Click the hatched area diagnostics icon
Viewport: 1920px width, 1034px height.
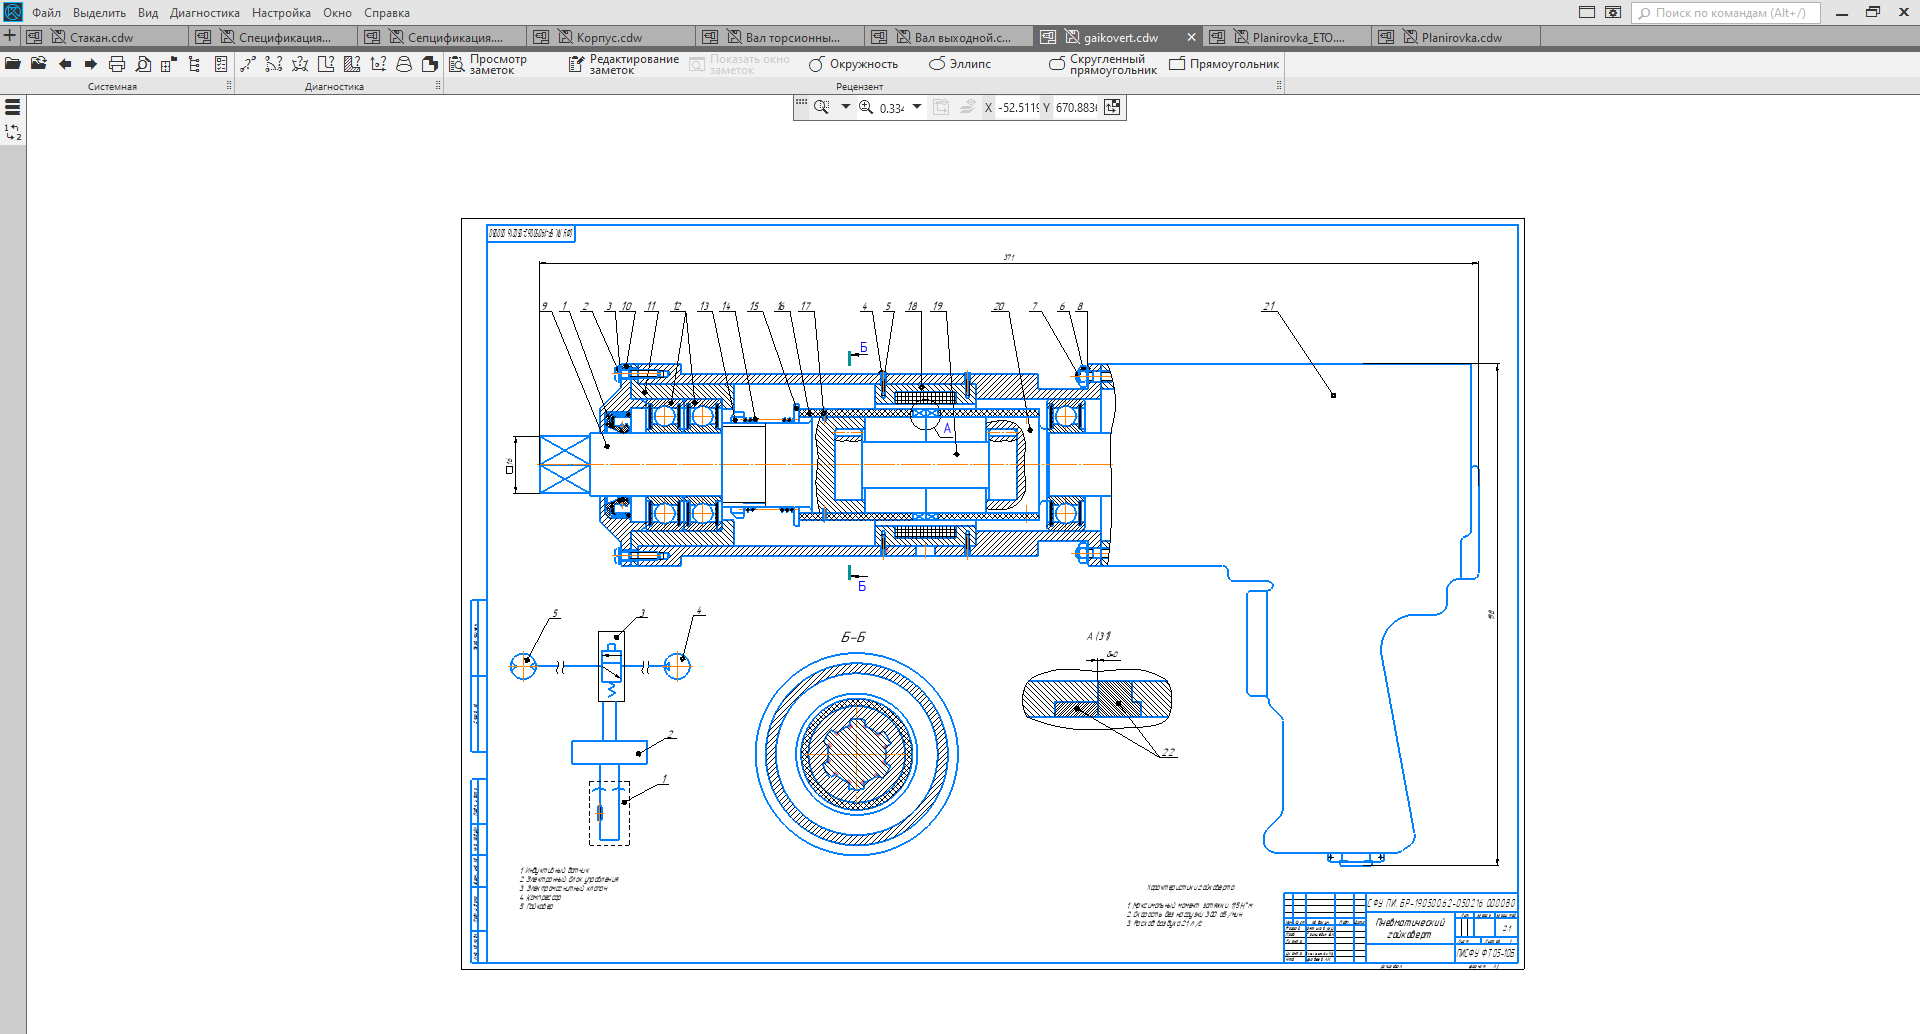[x=352, y=64]
